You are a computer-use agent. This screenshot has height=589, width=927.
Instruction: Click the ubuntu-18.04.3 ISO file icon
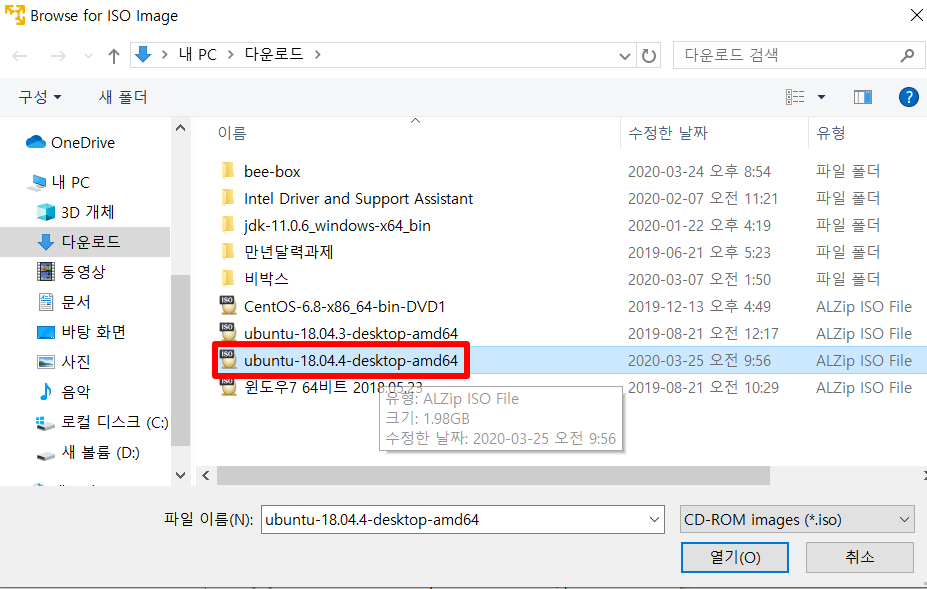coord(228,333)
